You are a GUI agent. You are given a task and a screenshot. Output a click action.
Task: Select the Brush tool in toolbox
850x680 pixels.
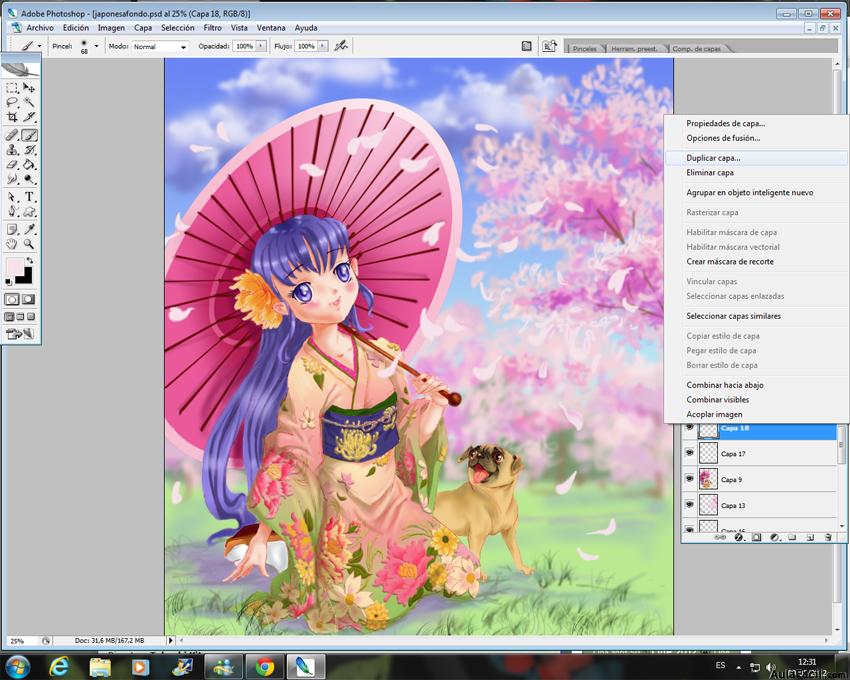click(x=29, y=135)
